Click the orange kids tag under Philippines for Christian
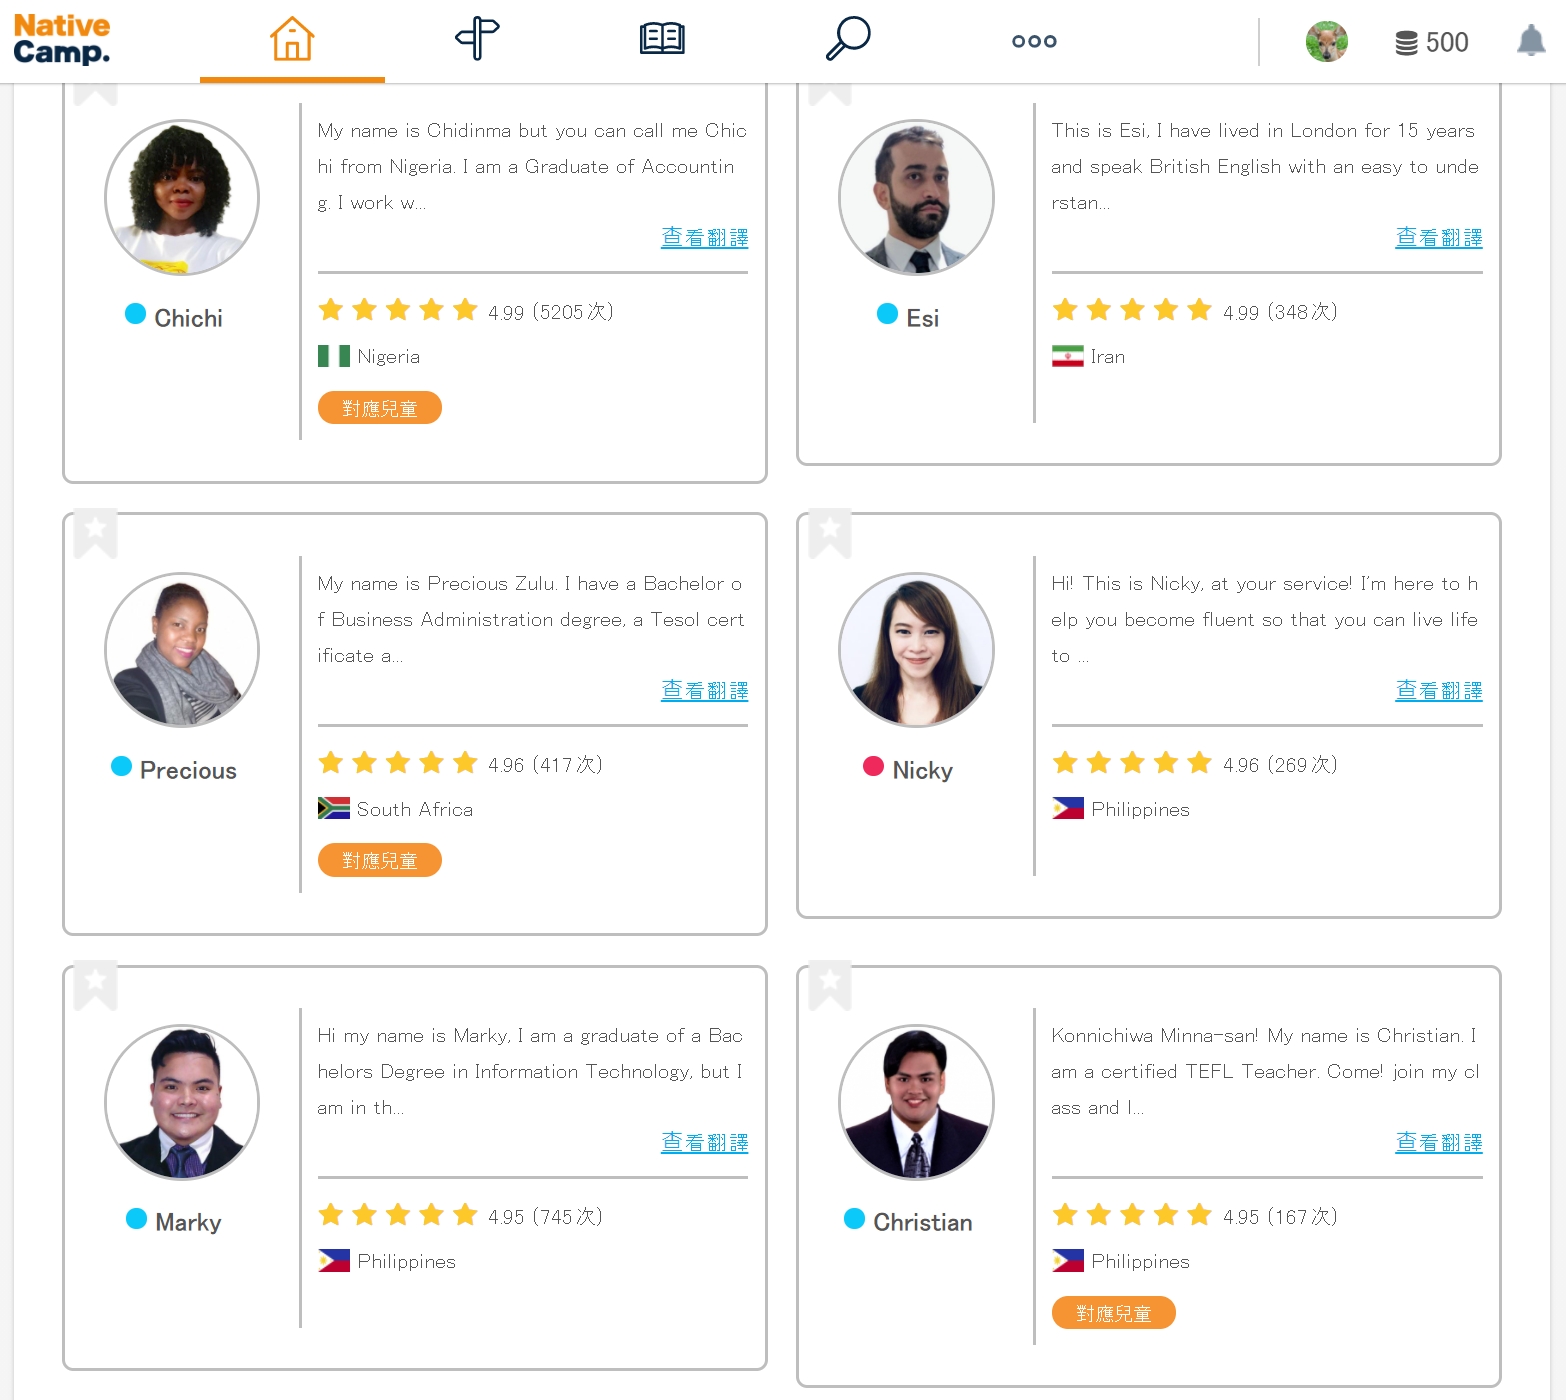Image resolution: width=1566 pixels, height=1400 pixels. tap(1113, 1313)
